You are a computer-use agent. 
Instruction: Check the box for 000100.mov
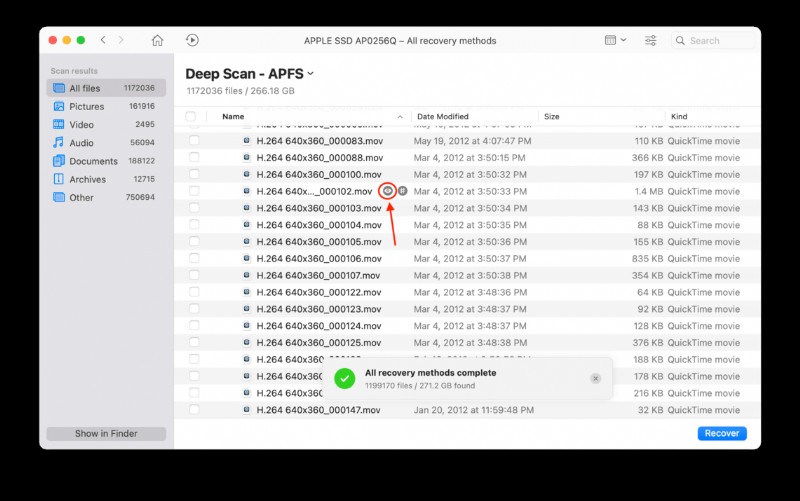click(x=194, y=174)
